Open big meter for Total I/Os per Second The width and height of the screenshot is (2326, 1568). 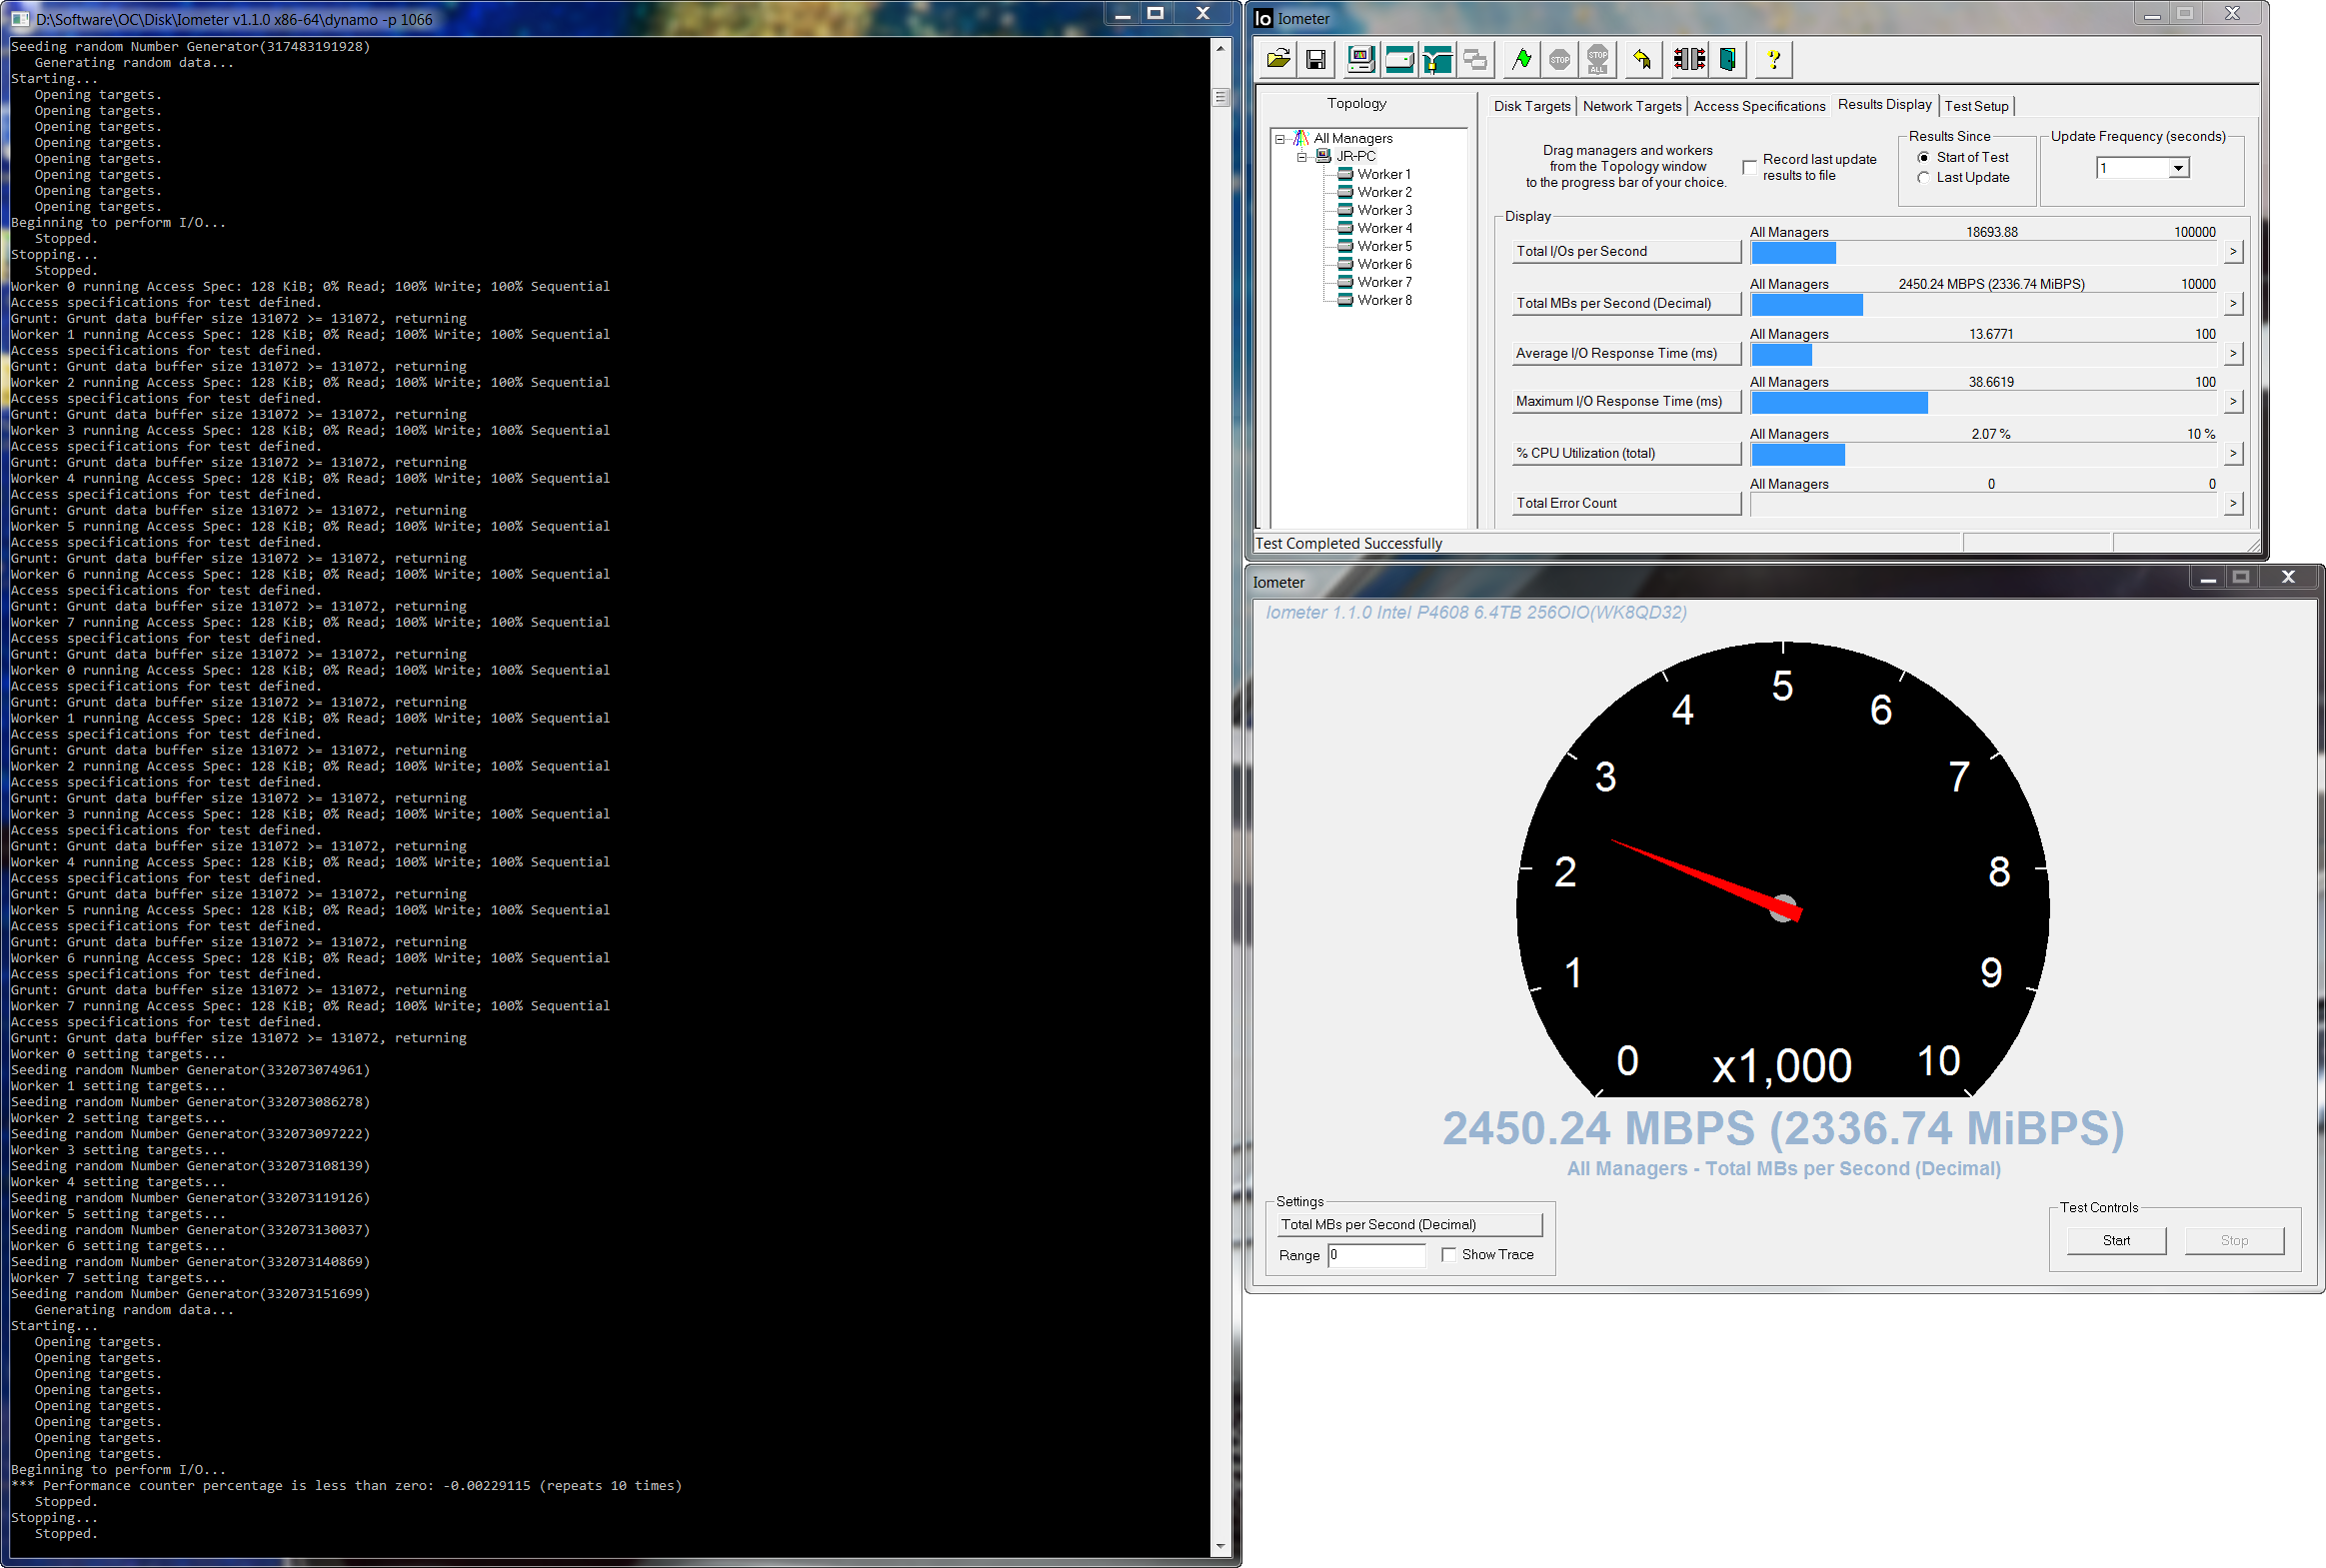[x=2233, y=251]
